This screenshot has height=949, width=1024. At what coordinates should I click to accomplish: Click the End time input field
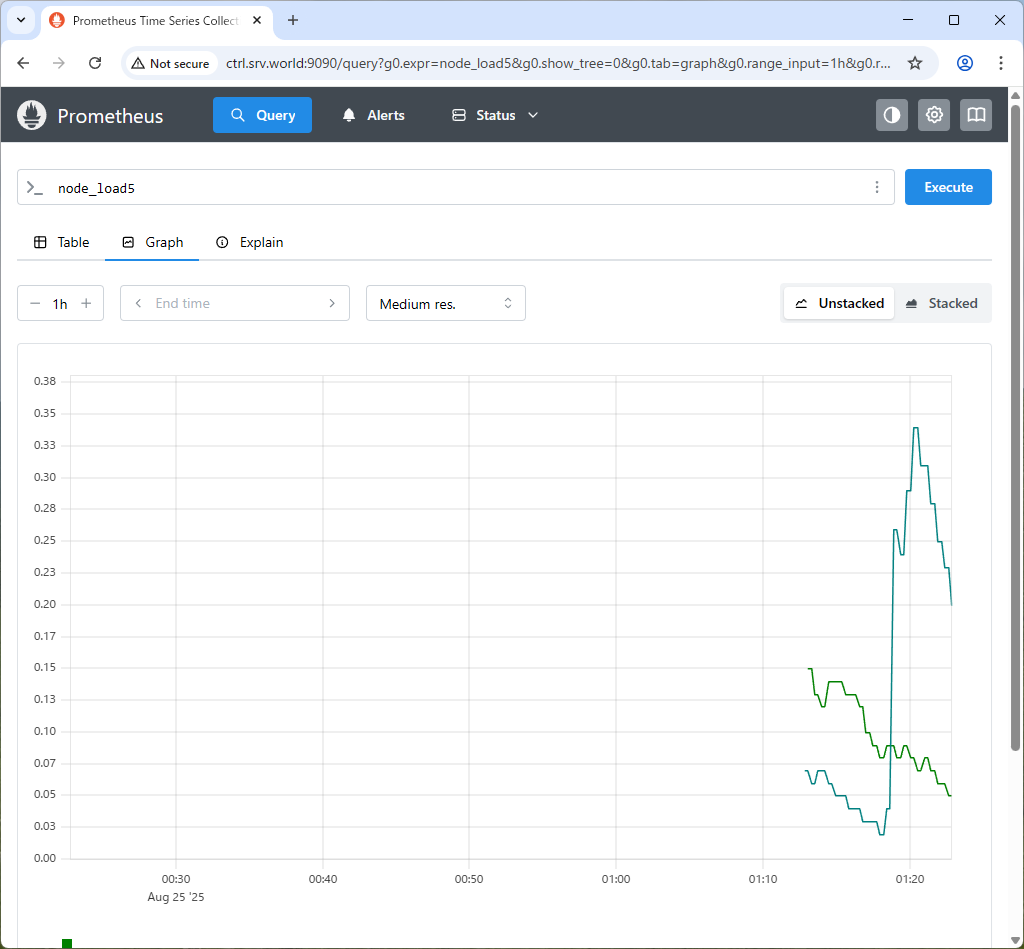[x=235, y=303]
